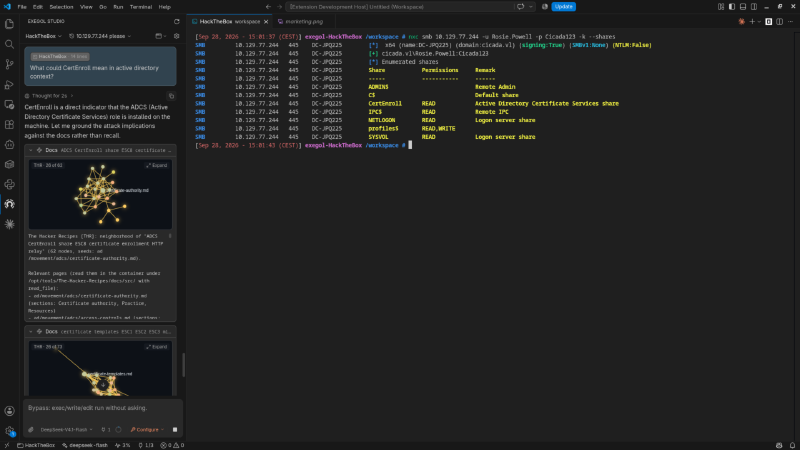800x450 pixels.
Task: Open the DeepSeek-V4.1-Flash model dropdown
Action: (66, 430)
